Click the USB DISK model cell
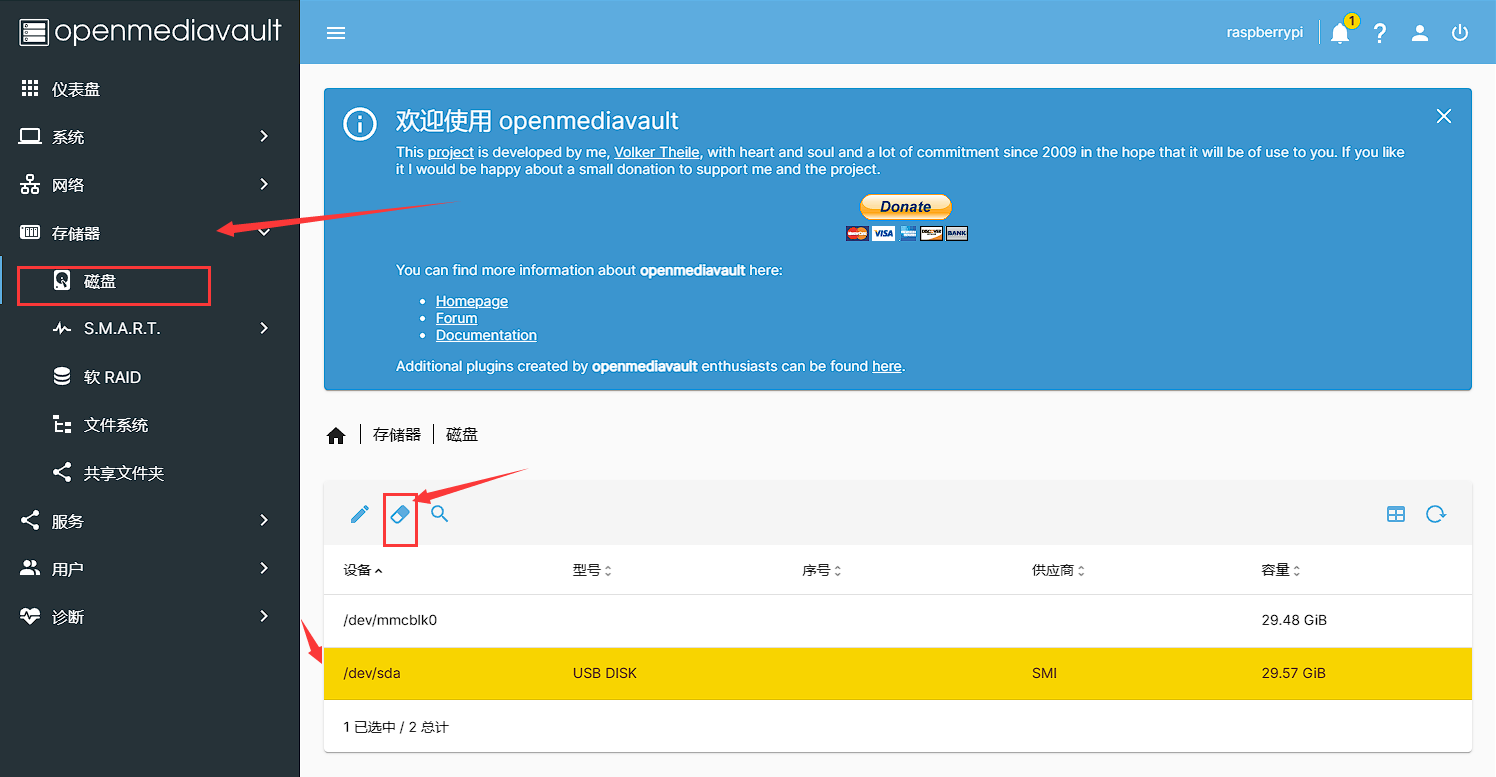The image size is (1496, 777). click(605, 673)
